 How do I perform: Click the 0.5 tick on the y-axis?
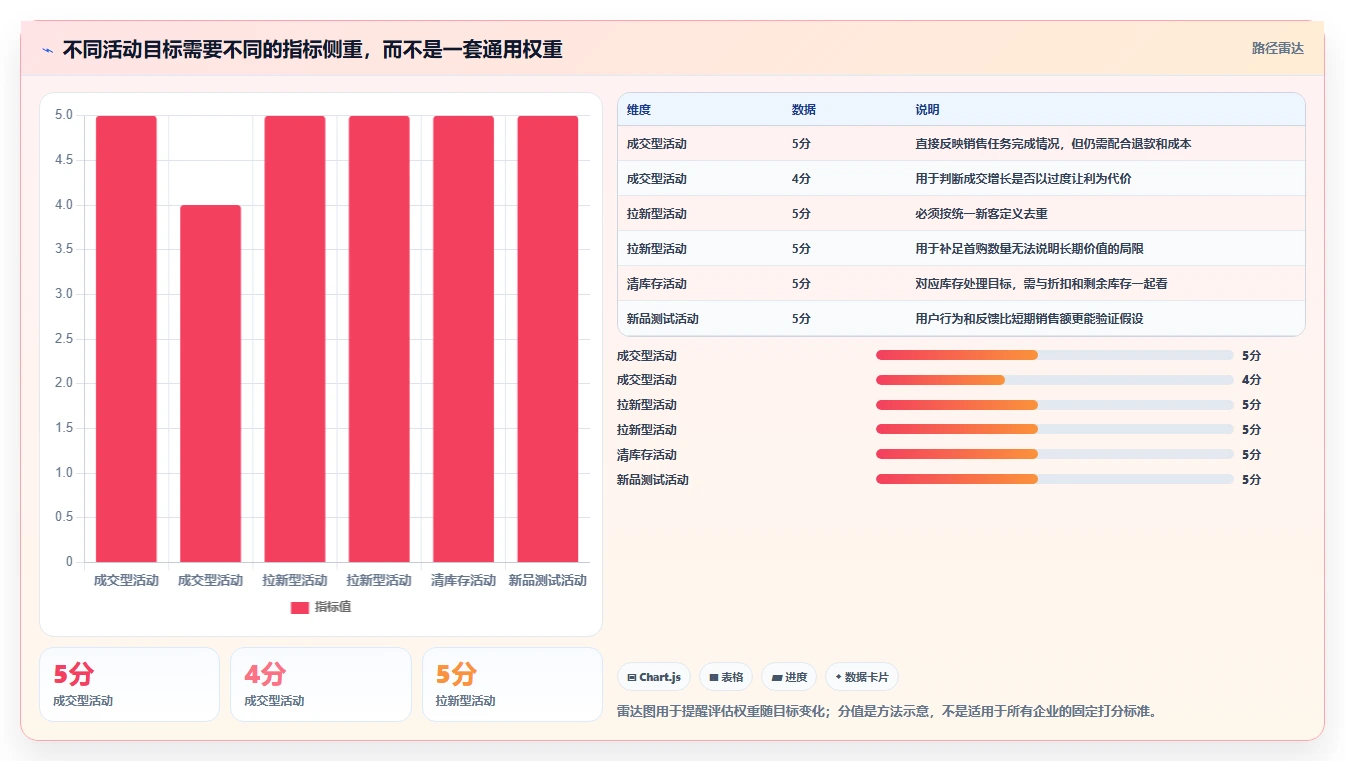63,517
